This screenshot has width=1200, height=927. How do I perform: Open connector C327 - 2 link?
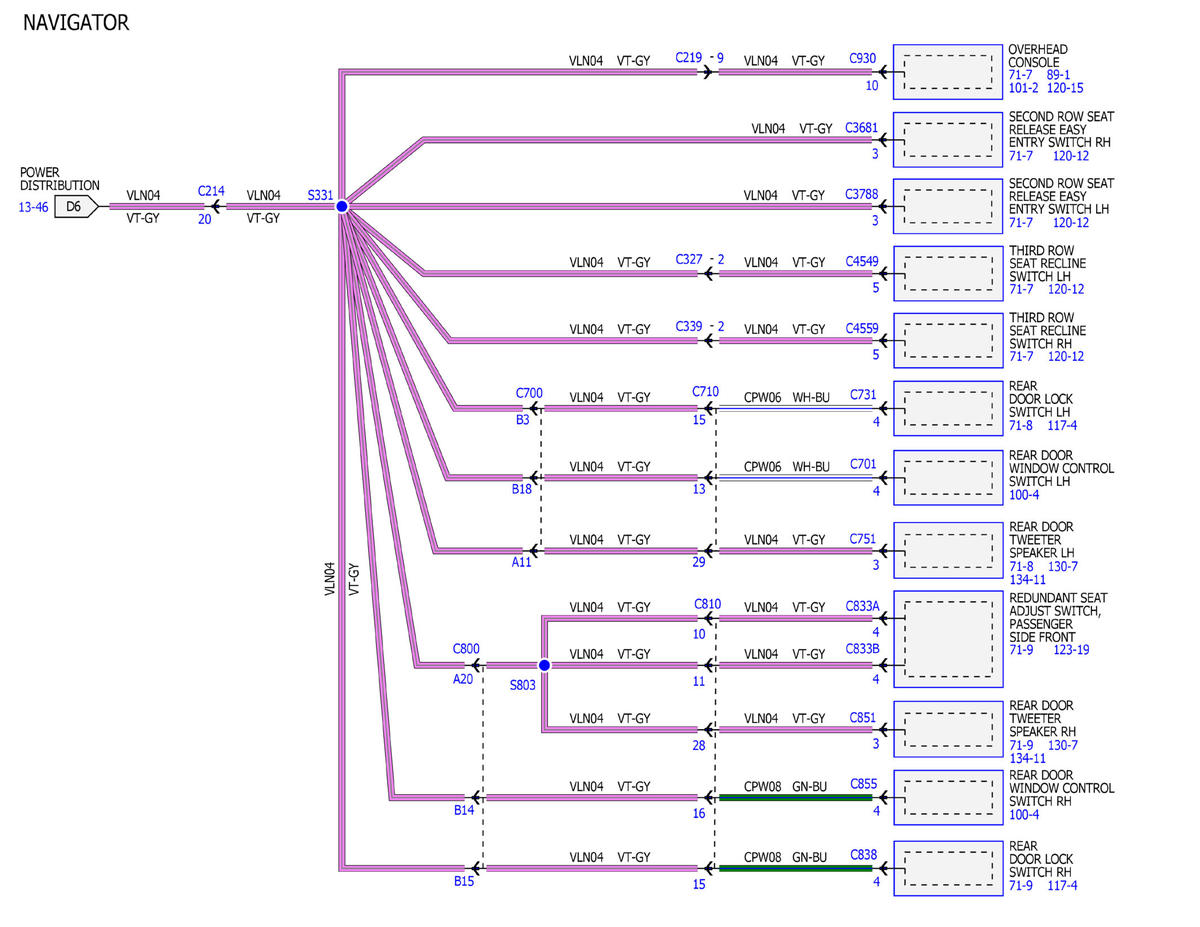point(699,259)
